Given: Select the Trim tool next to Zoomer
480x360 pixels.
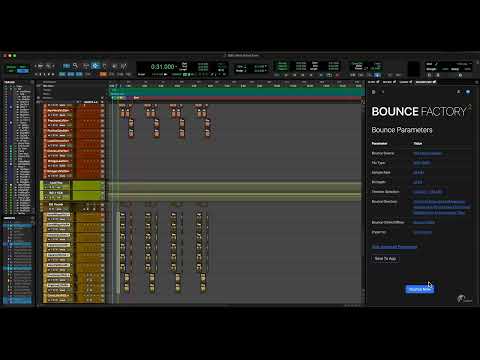Looking at the screenshot, I should point(86,66).
